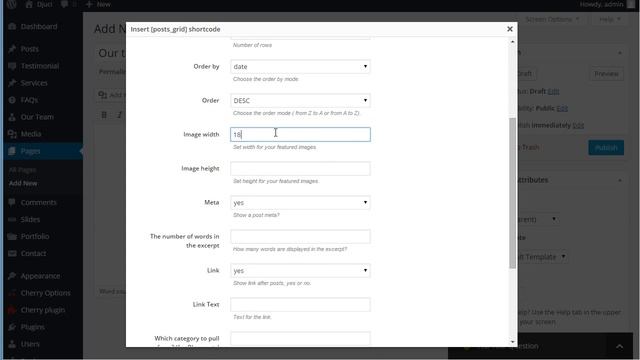The height and width of the screenshot is (360, 640).
Task: Open Appearance in the sidebar
Action: (x=40, y=276)
